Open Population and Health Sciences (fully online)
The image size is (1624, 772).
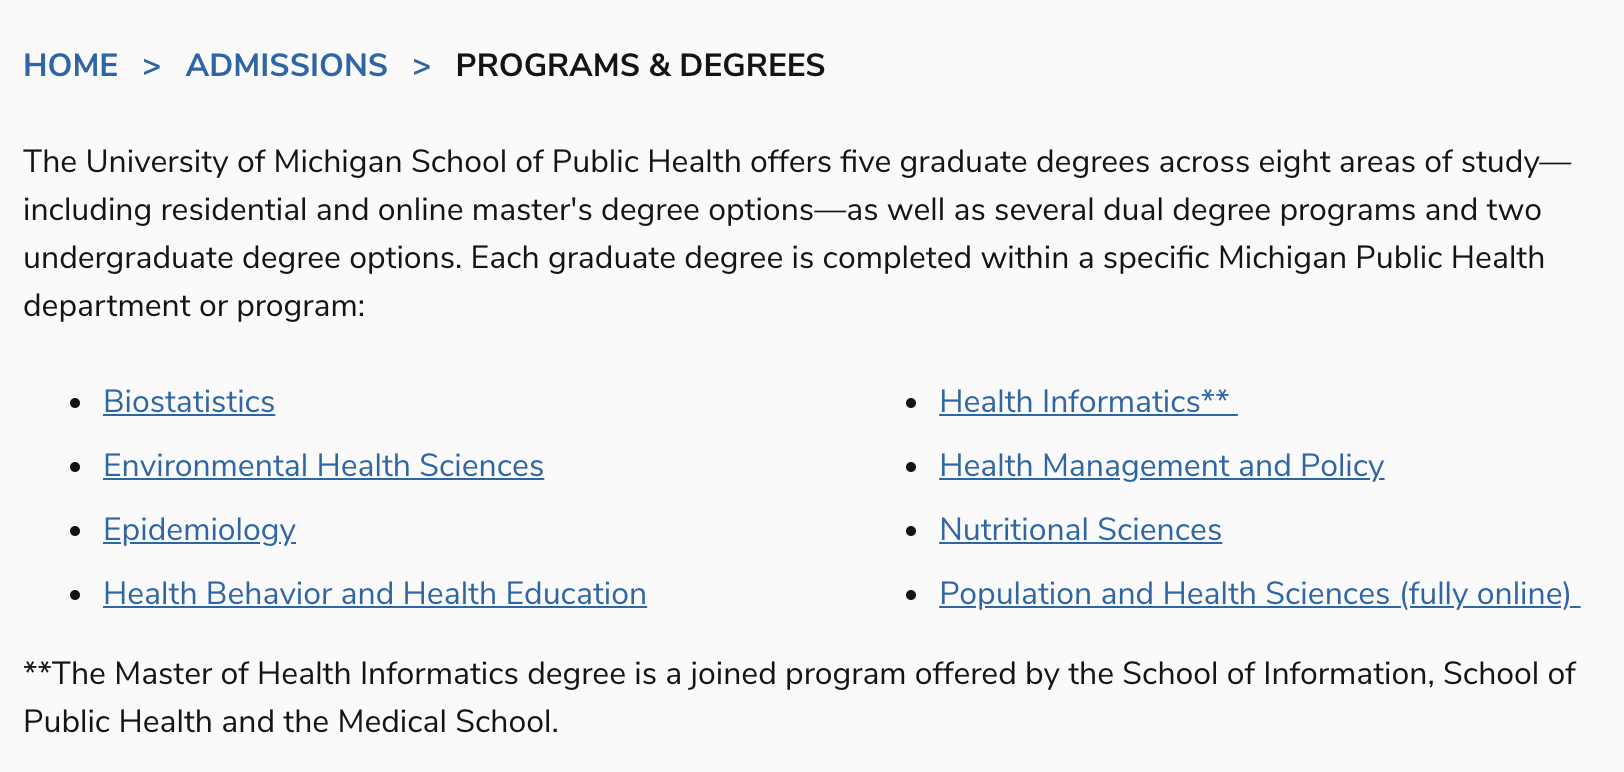pos(1259,594)
